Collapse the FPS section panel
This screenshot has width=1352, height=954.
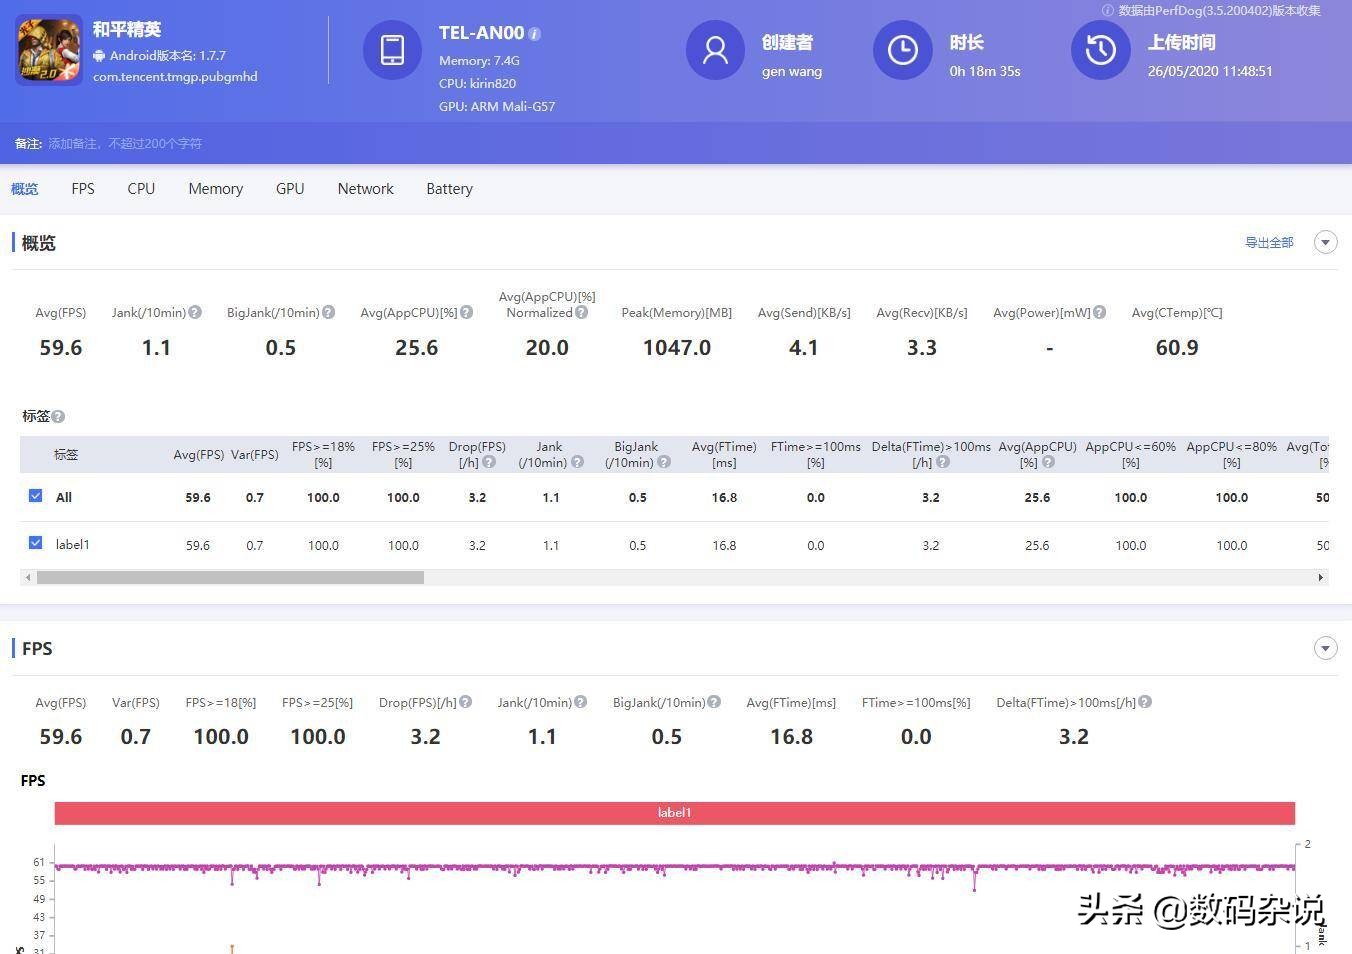1325,648
